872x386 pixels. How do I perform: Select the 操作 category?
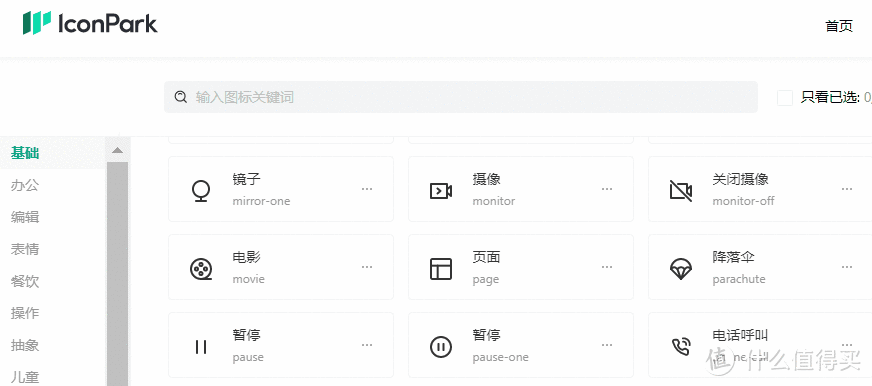(25, 313)
